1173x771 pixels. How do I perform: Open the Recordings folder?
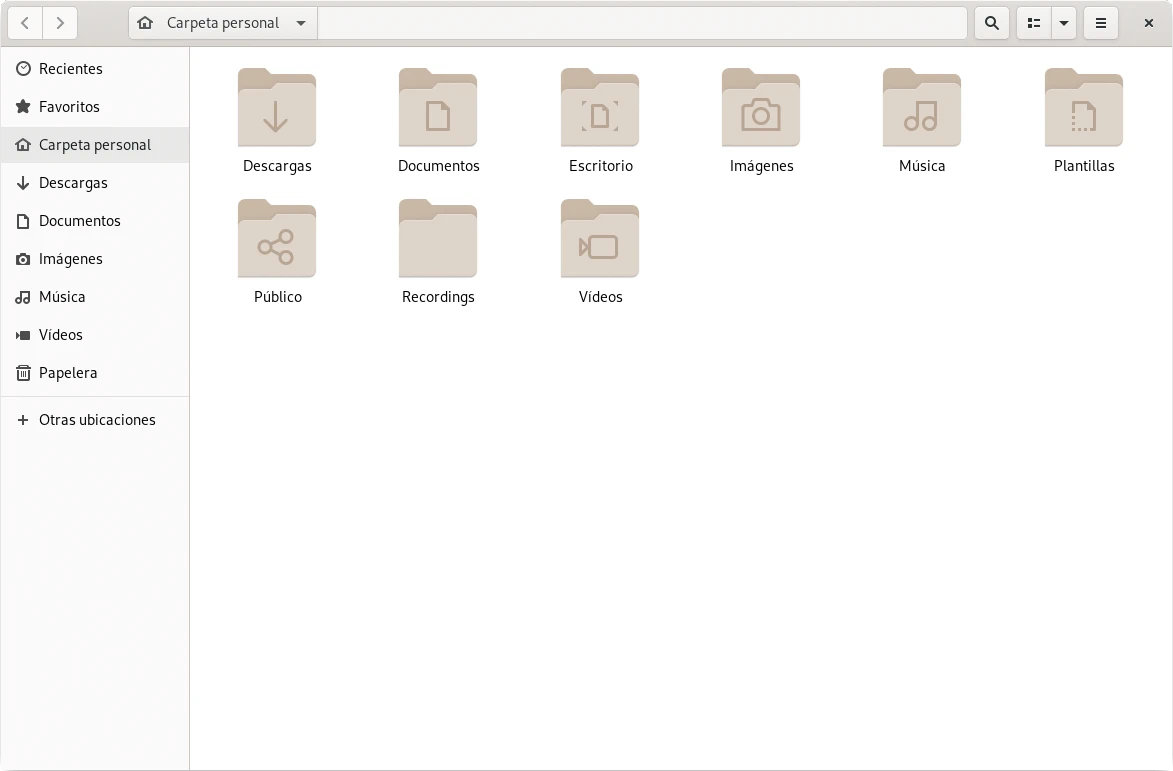pyautogui.click(x=438, y=240)
